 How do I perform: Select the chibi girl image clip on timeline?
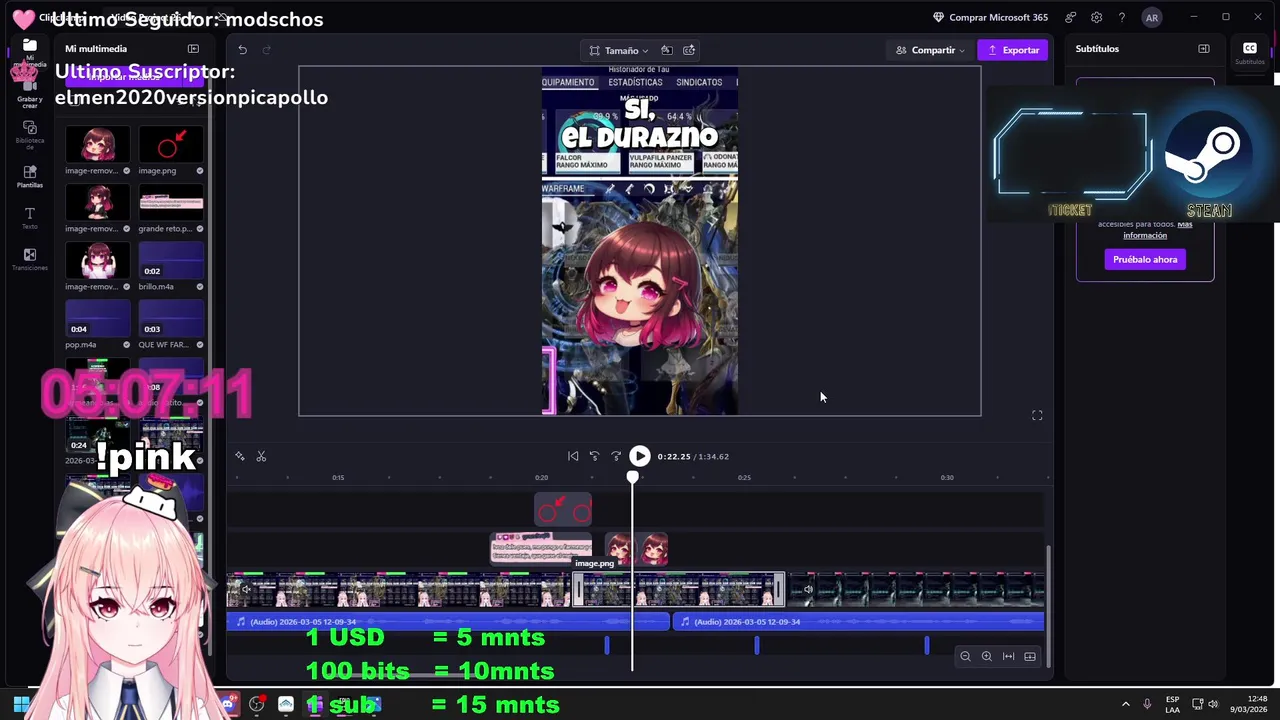tap(637, 547)
